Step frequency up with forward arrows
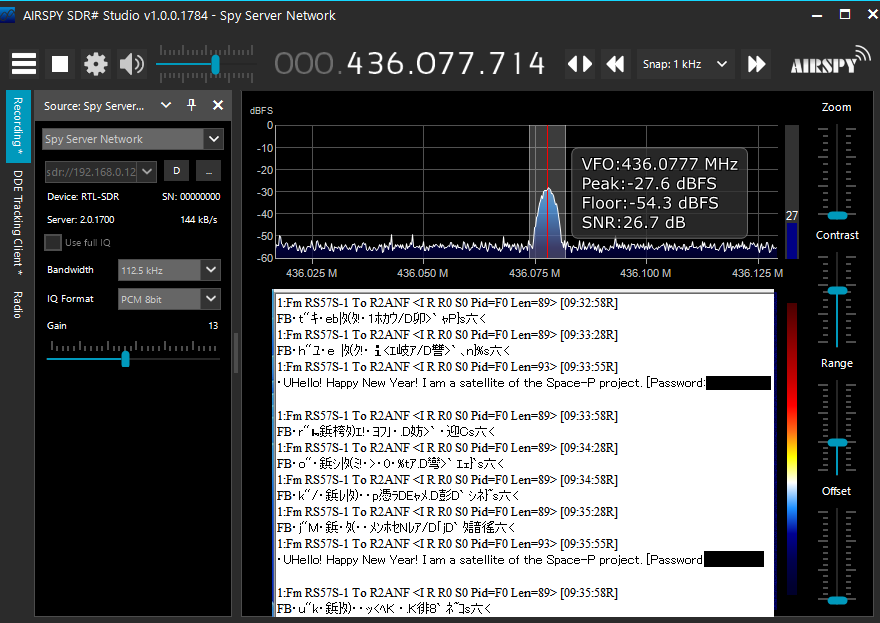The height and width of the screenshot is (623, 880). click(757, 64)
